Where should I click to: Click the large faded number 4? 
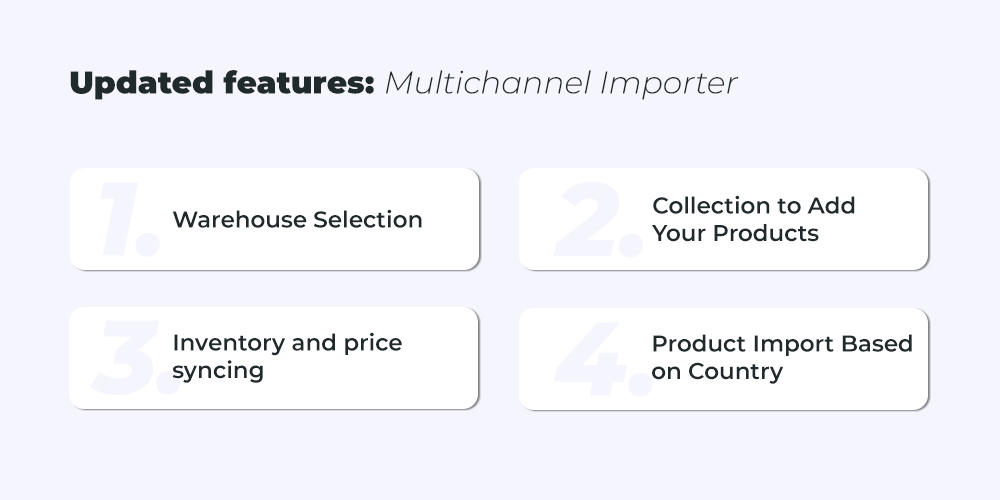pos(590,358)
